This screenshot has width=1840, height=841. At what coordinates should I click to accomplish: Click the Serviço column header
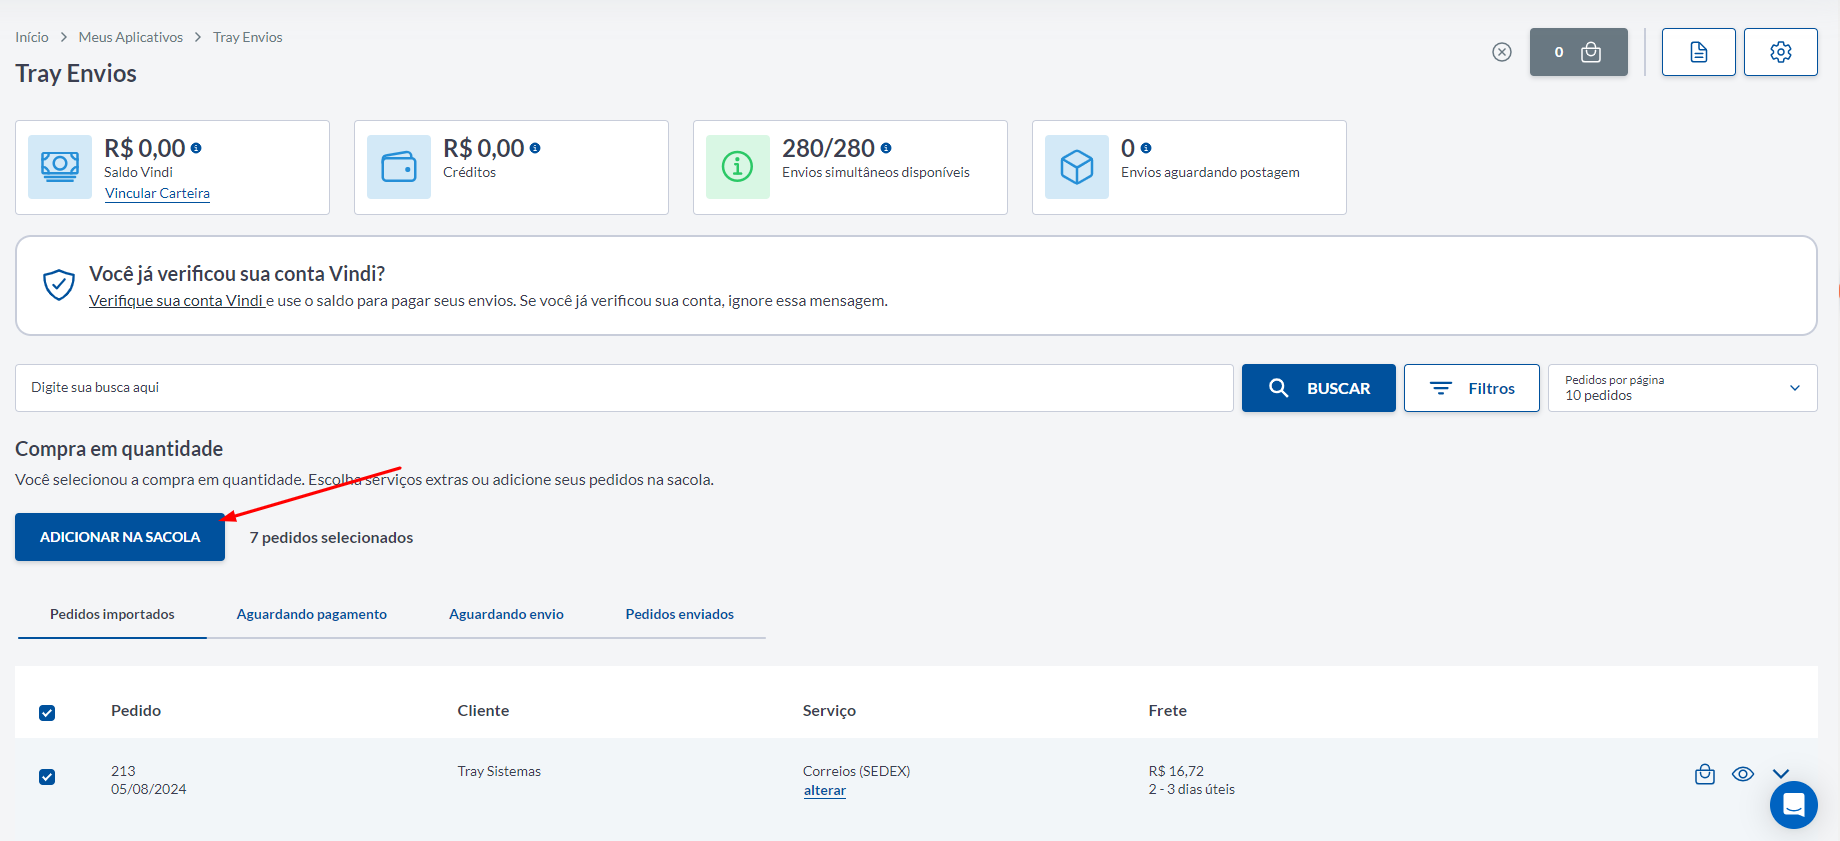829,710
